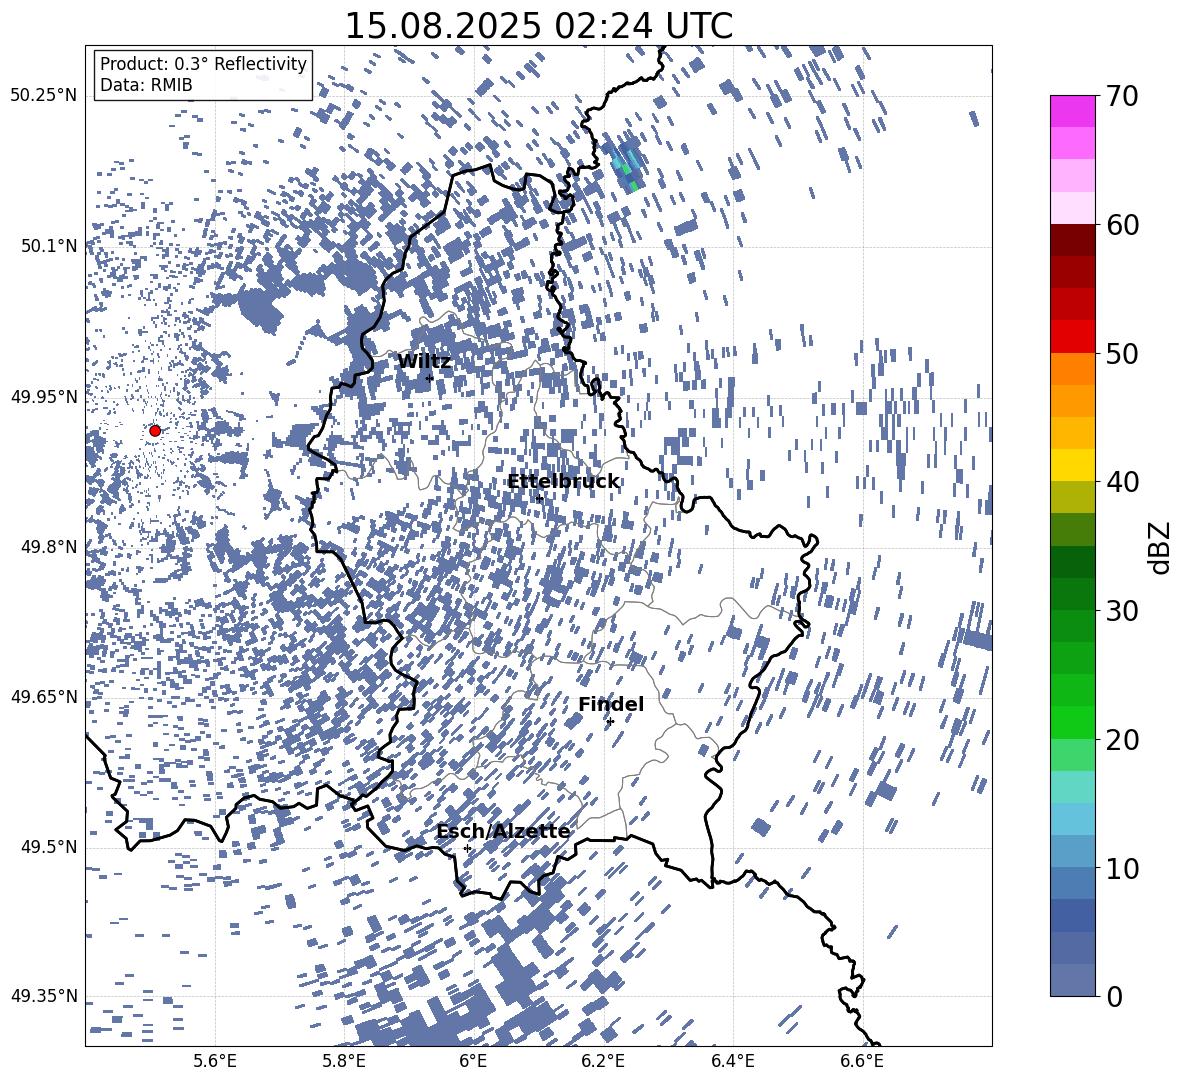Click the Ettelbruck station cross marker
The image size is (1184, 1081).
pos(539,498)
